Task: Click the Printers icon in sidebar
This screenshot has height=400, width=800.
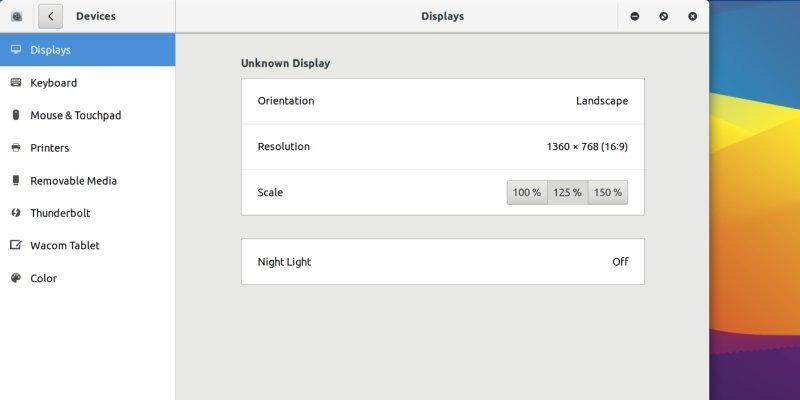Action: coord(16,148)
